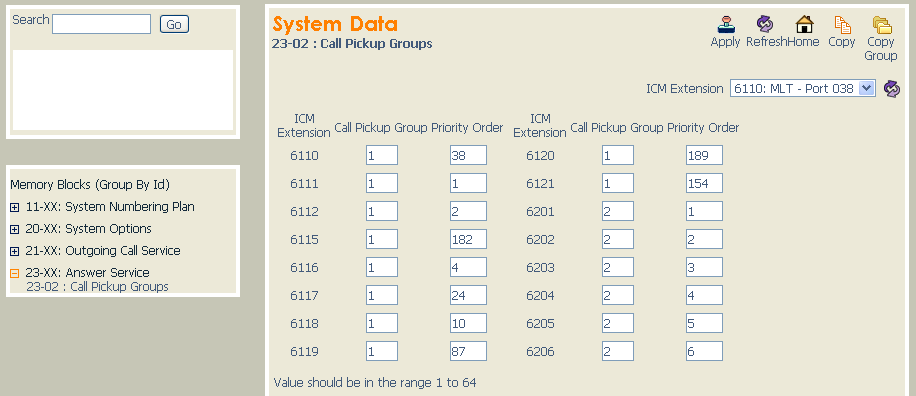Image resolution: width=916 pixels, height=396 pixels.
Task: Click the Copy Group folders icon
Action: [882, 24]
